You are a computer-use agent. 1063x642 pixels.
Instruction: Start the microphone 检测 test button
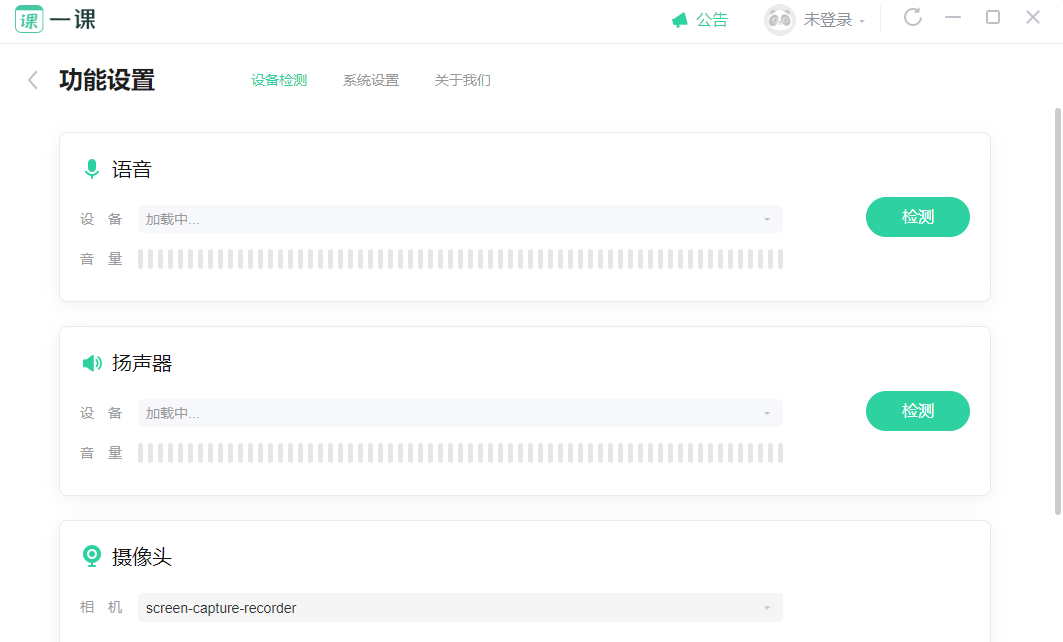point(917,217)
